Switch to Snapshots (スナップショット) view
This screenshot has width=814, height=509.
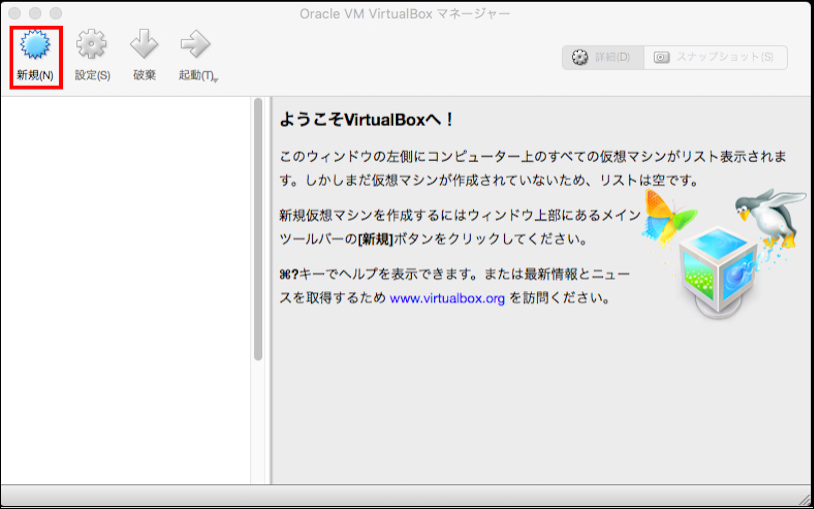pyautogui.click(x=715, y=57)
